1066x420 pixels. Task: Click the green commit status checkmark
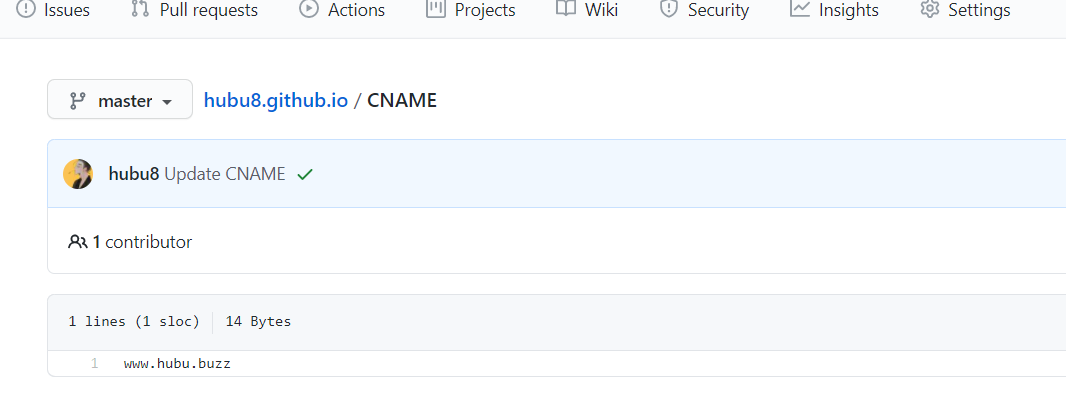point(305,174)
